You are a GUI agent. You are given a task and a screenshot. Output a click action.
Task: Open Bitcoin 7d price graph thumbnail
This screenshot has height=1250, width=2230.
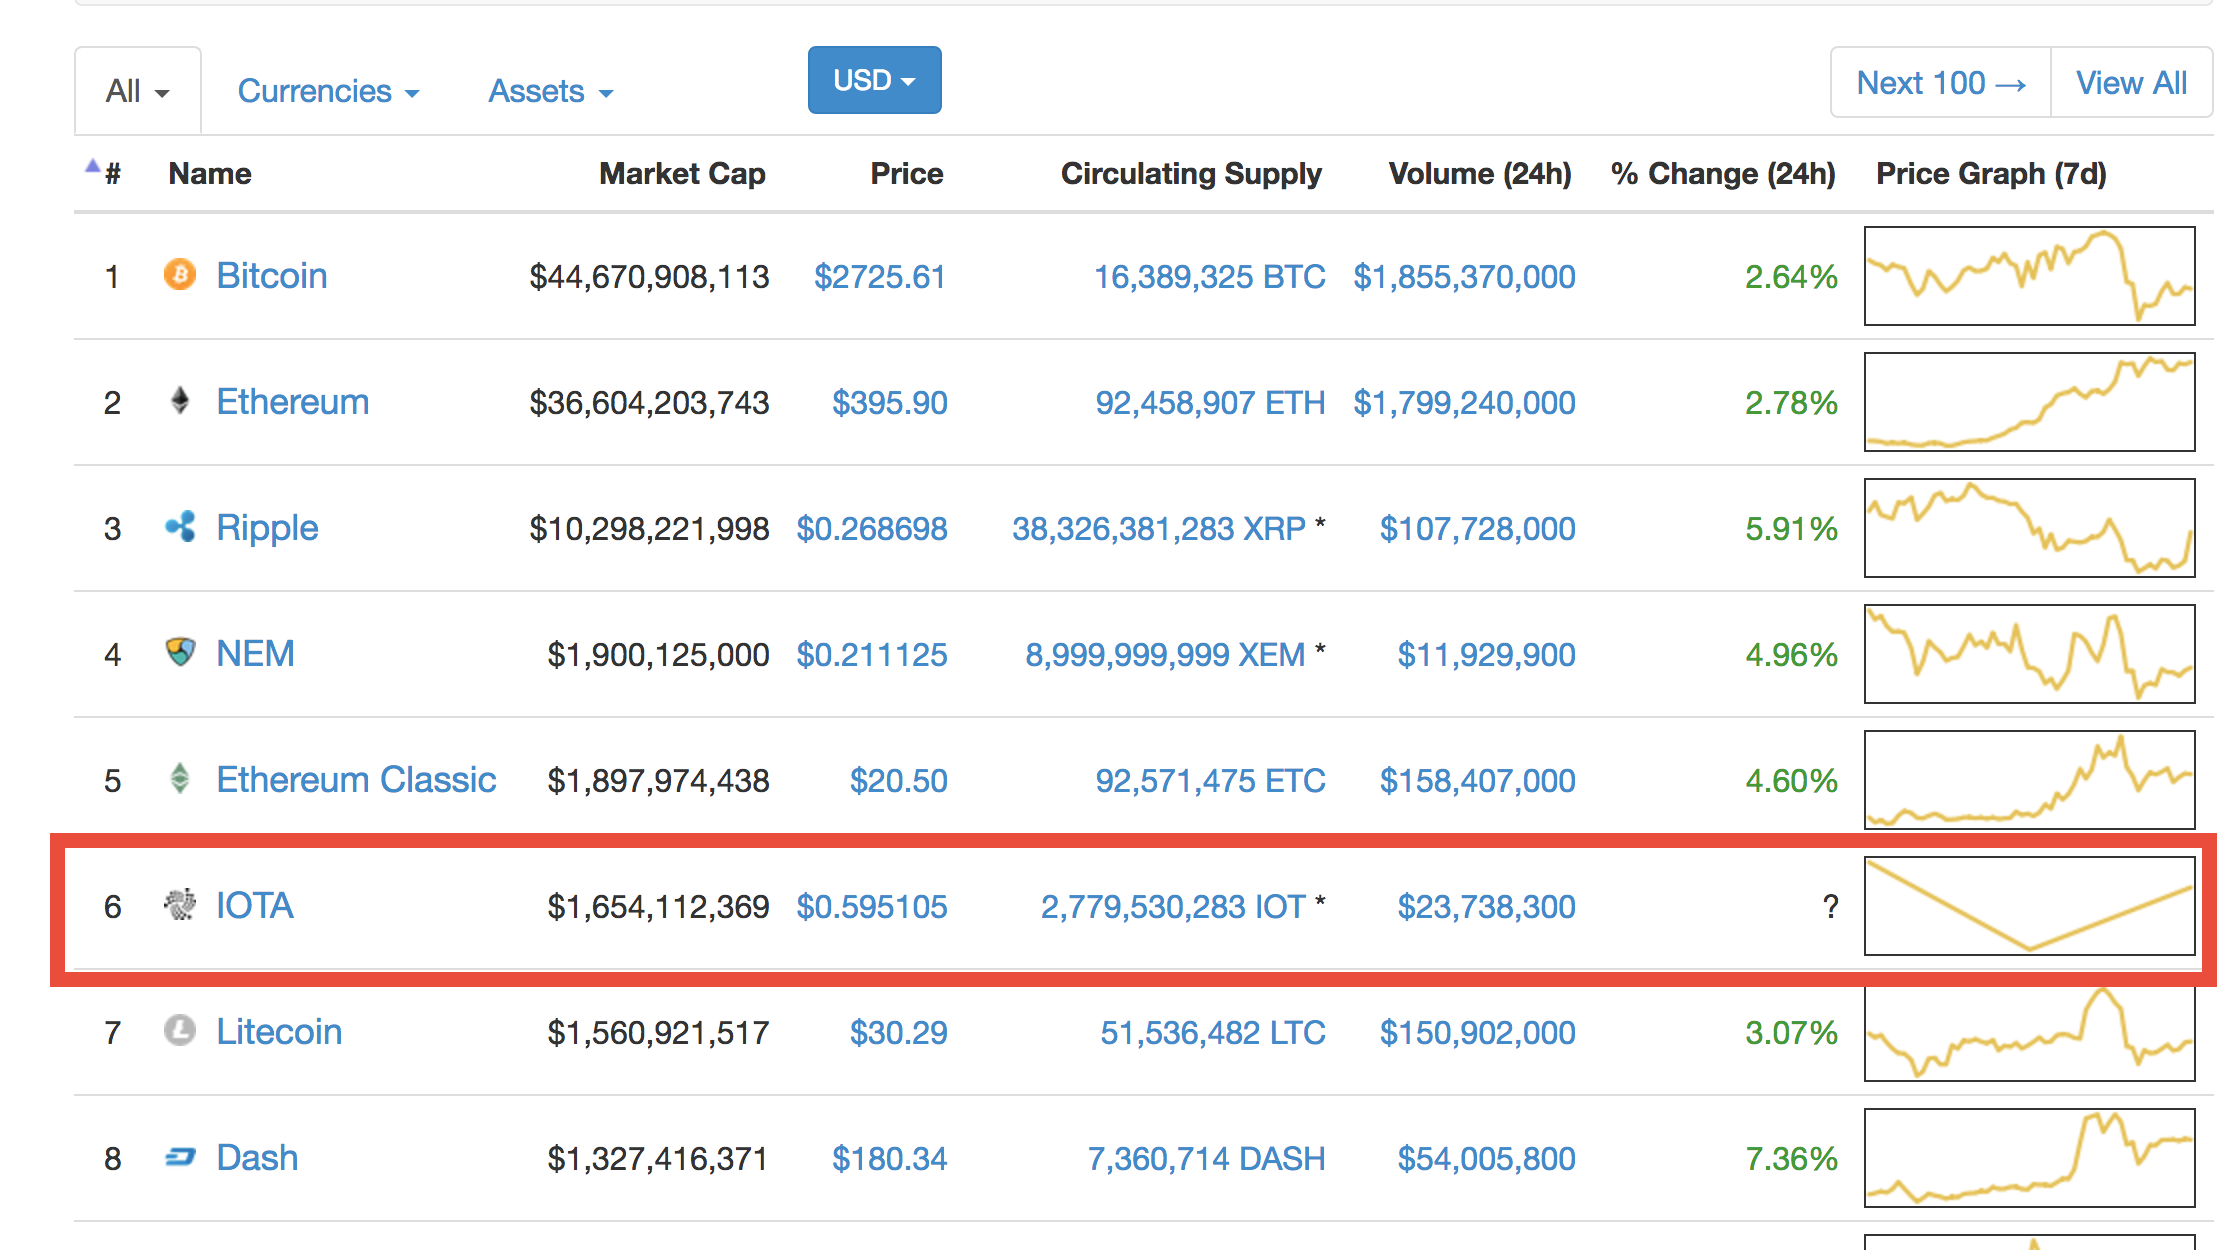[x=2030, y=276]
